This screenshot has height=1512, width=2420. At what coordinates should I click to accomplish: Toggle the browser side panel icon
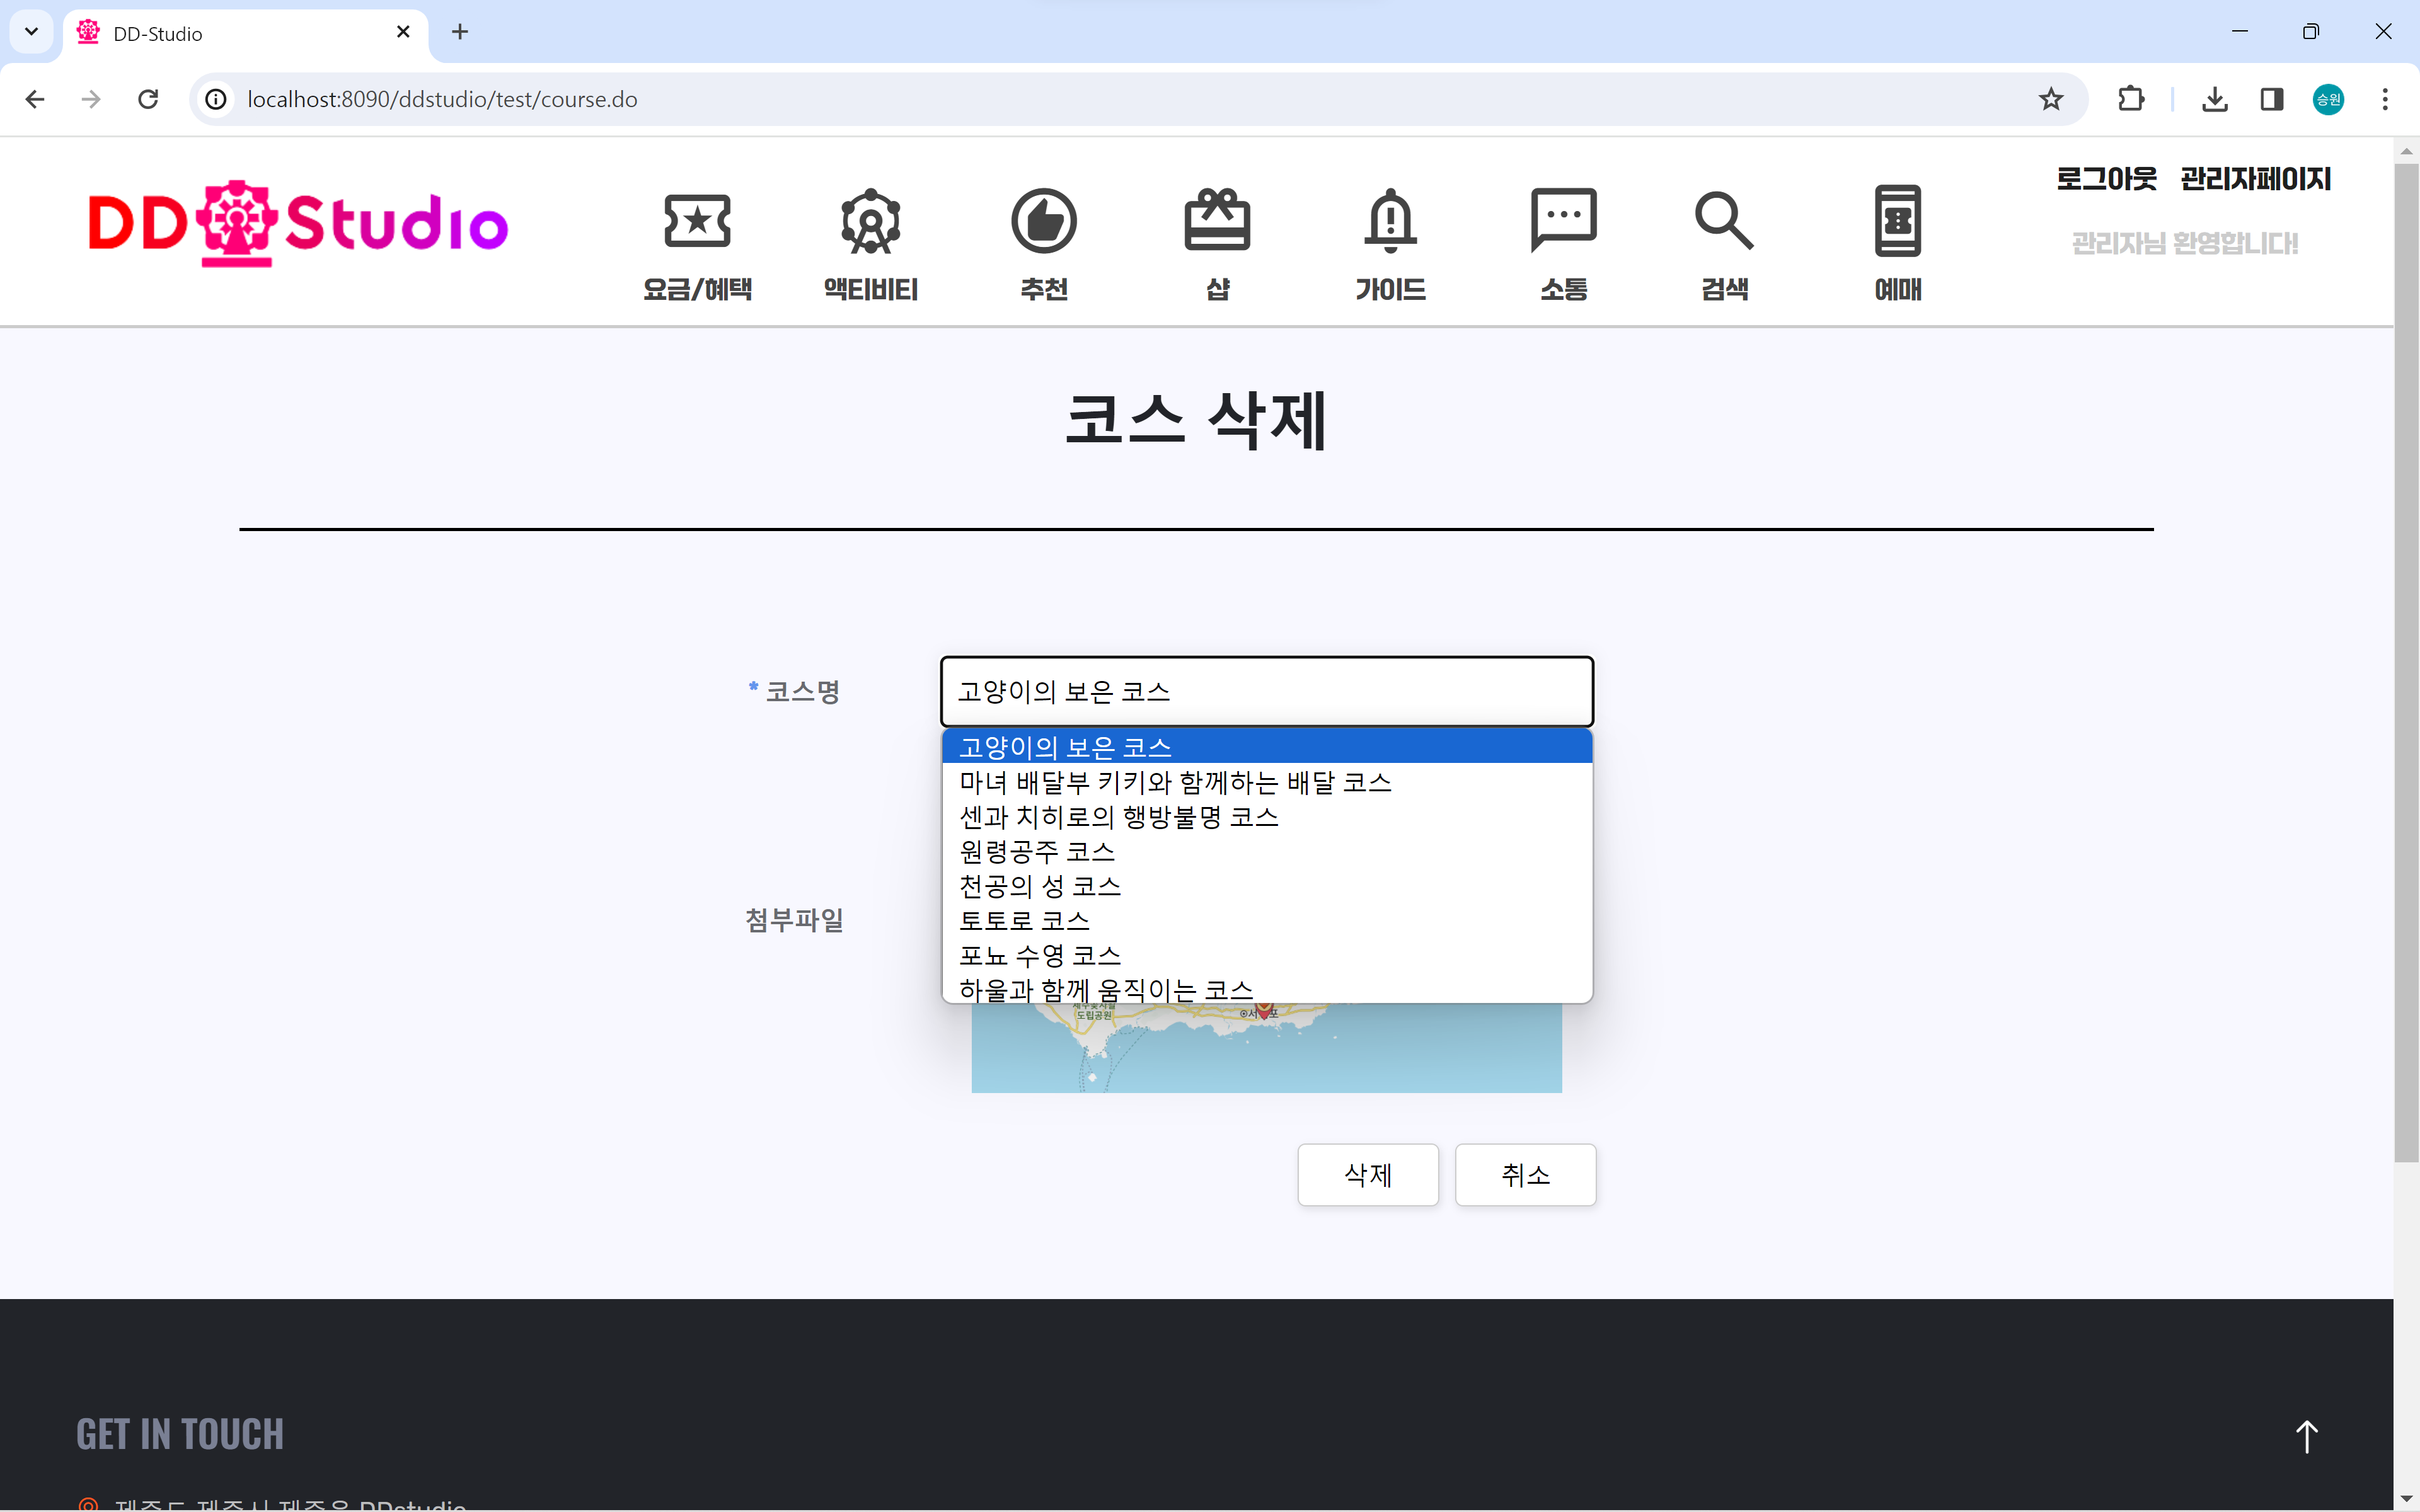pyautogui.click(x=2272, y=99)
